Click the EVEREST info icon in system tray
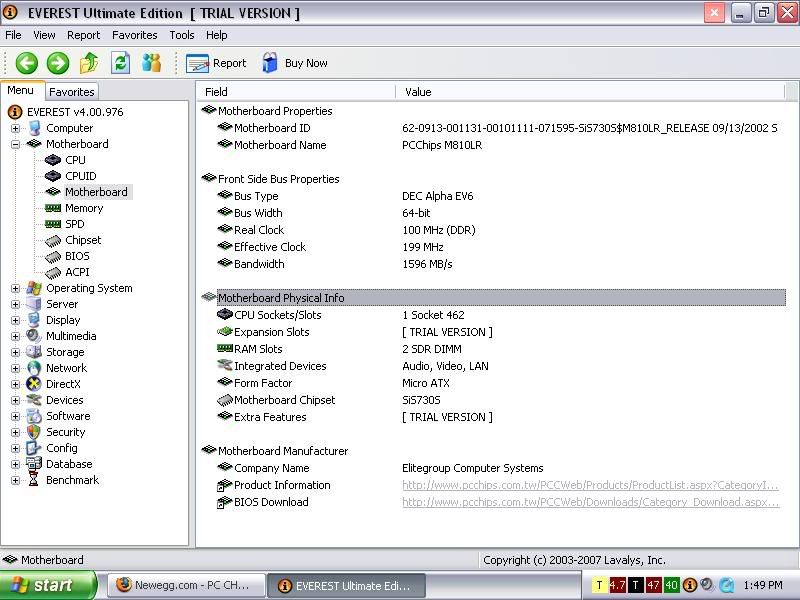The image size is (800, 600). point(689,585)
